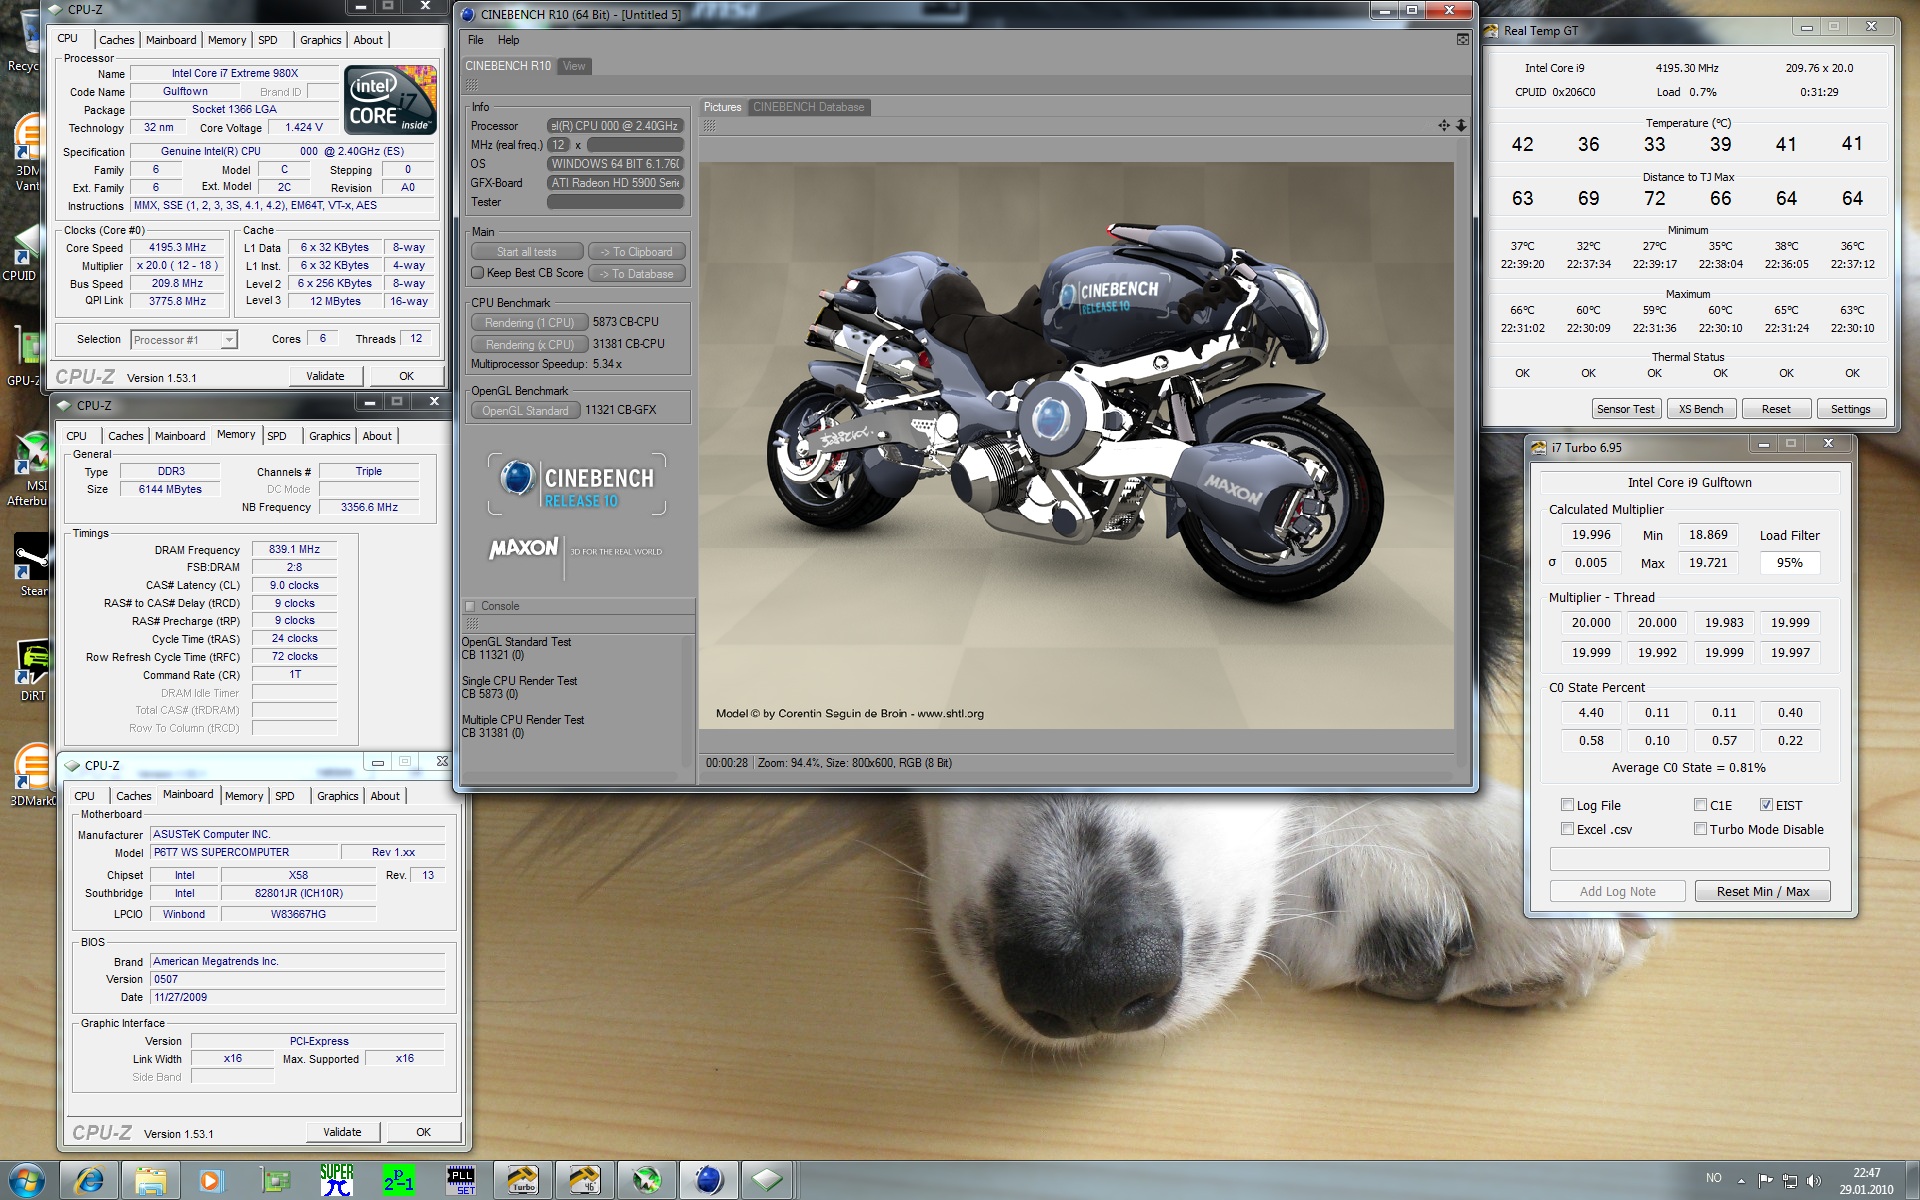Image resolution: width=1920 pixels, height=1200 pixels.
Task: Click i7 Turbo window title icon
Action: (x=1540, y=447)
